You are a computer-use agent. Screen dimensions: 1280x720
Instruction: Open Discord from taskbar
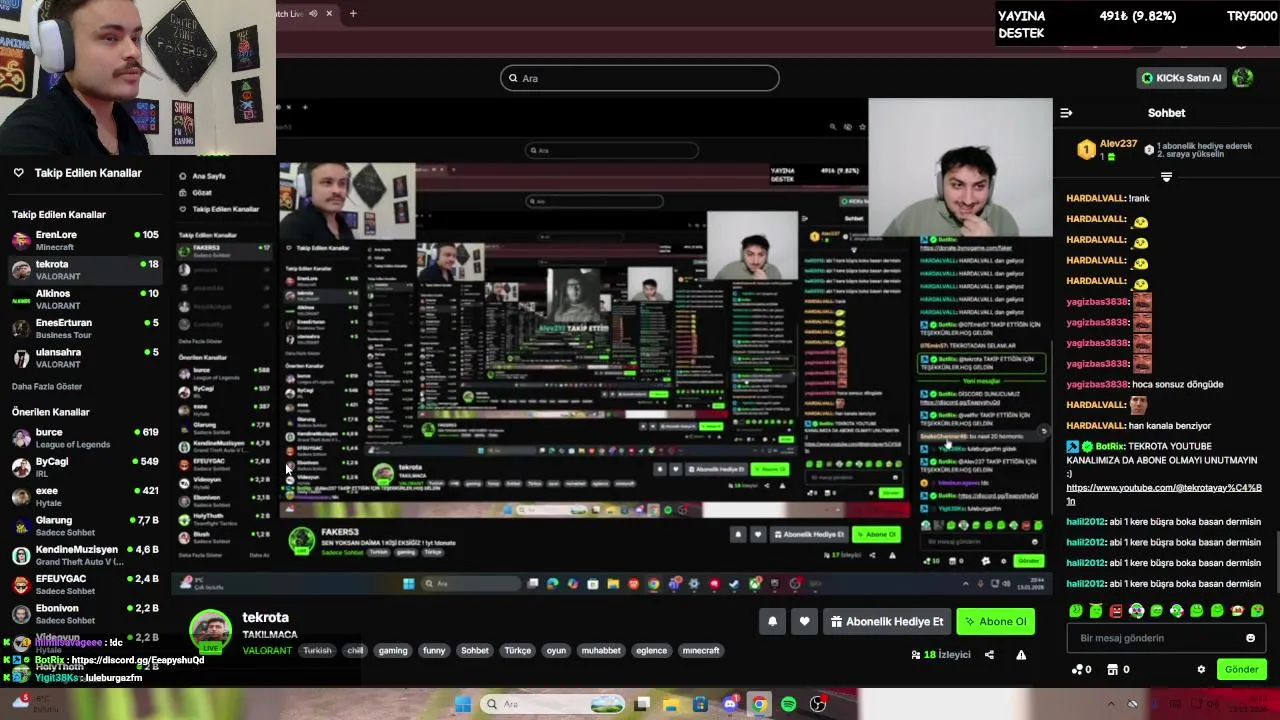click(x=730, y=704)
